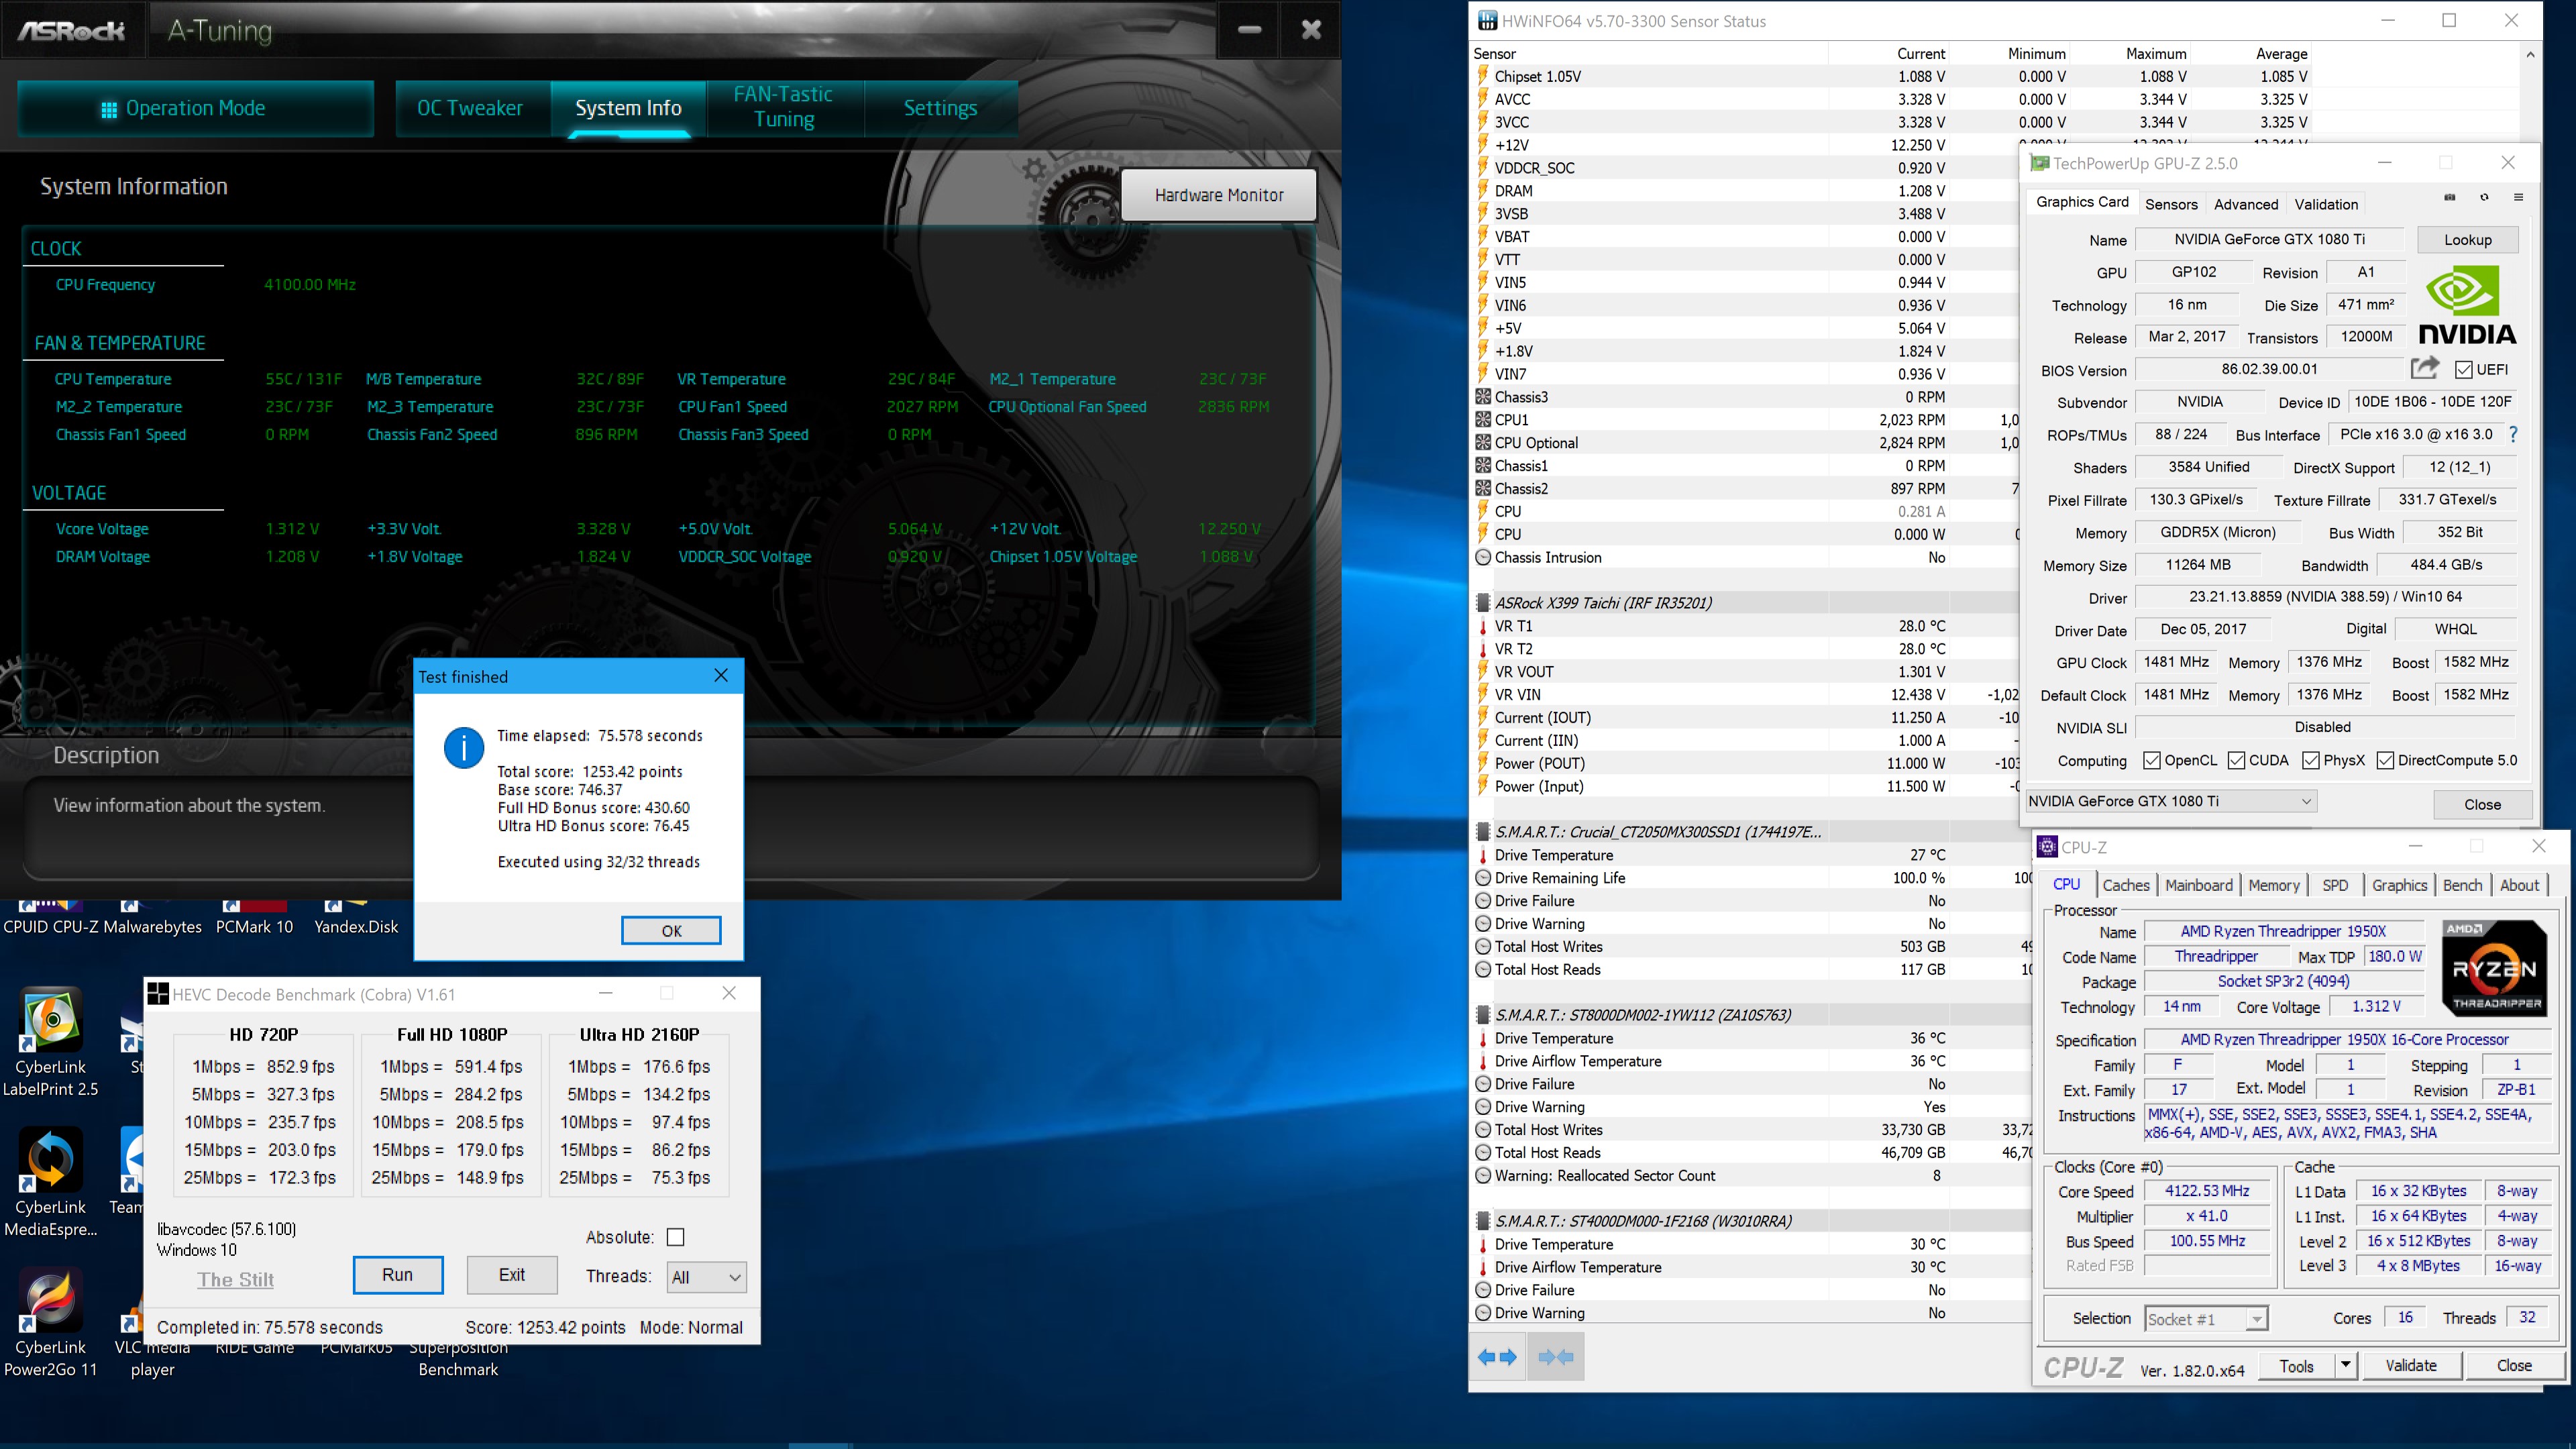Select the VDDCR_SOC sensor row in HWiNFO

(1742, 168)
